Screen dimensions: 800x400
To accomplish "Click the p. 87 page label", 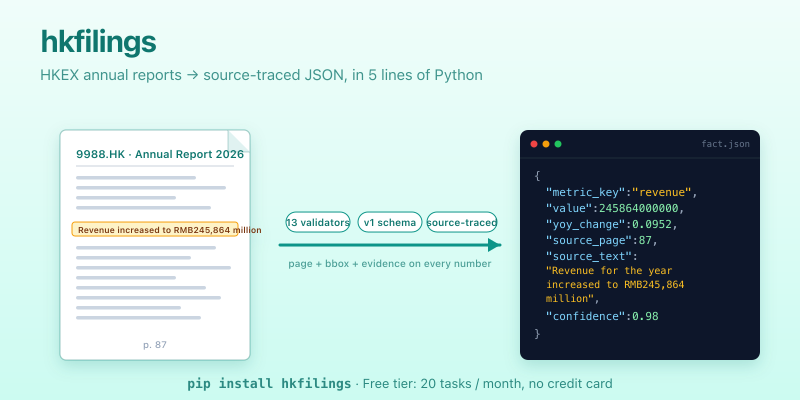I will tap(155, 345).
